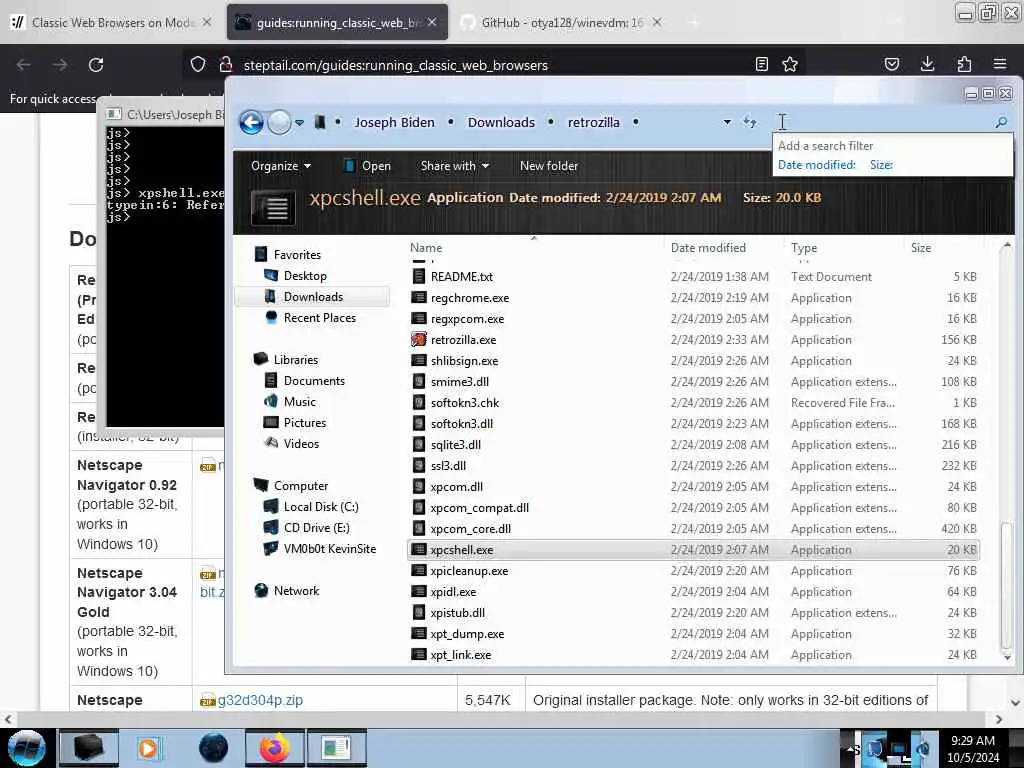Screen dimensions: 1024x768
Task: Select Libraries in the navigation pane
Action: pos(295,360)
